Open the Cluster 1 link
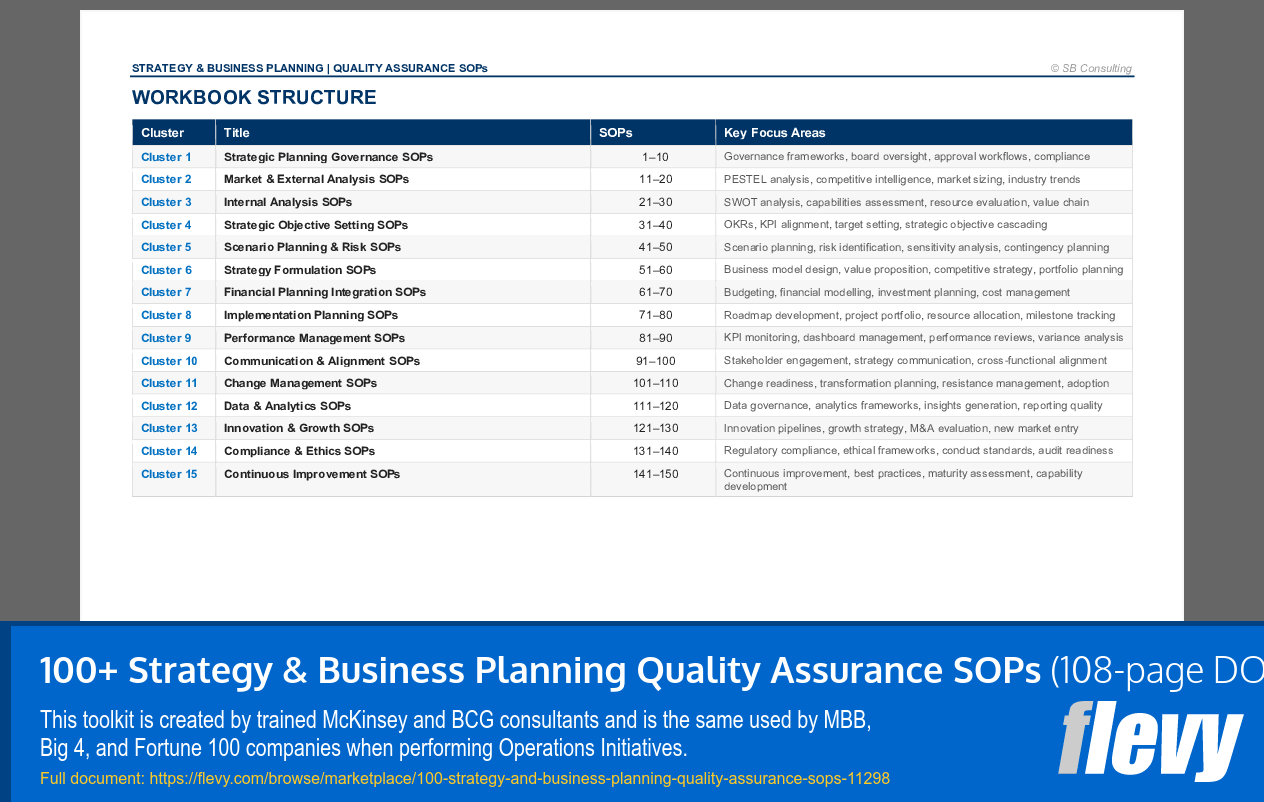 [x=165, y=156]
